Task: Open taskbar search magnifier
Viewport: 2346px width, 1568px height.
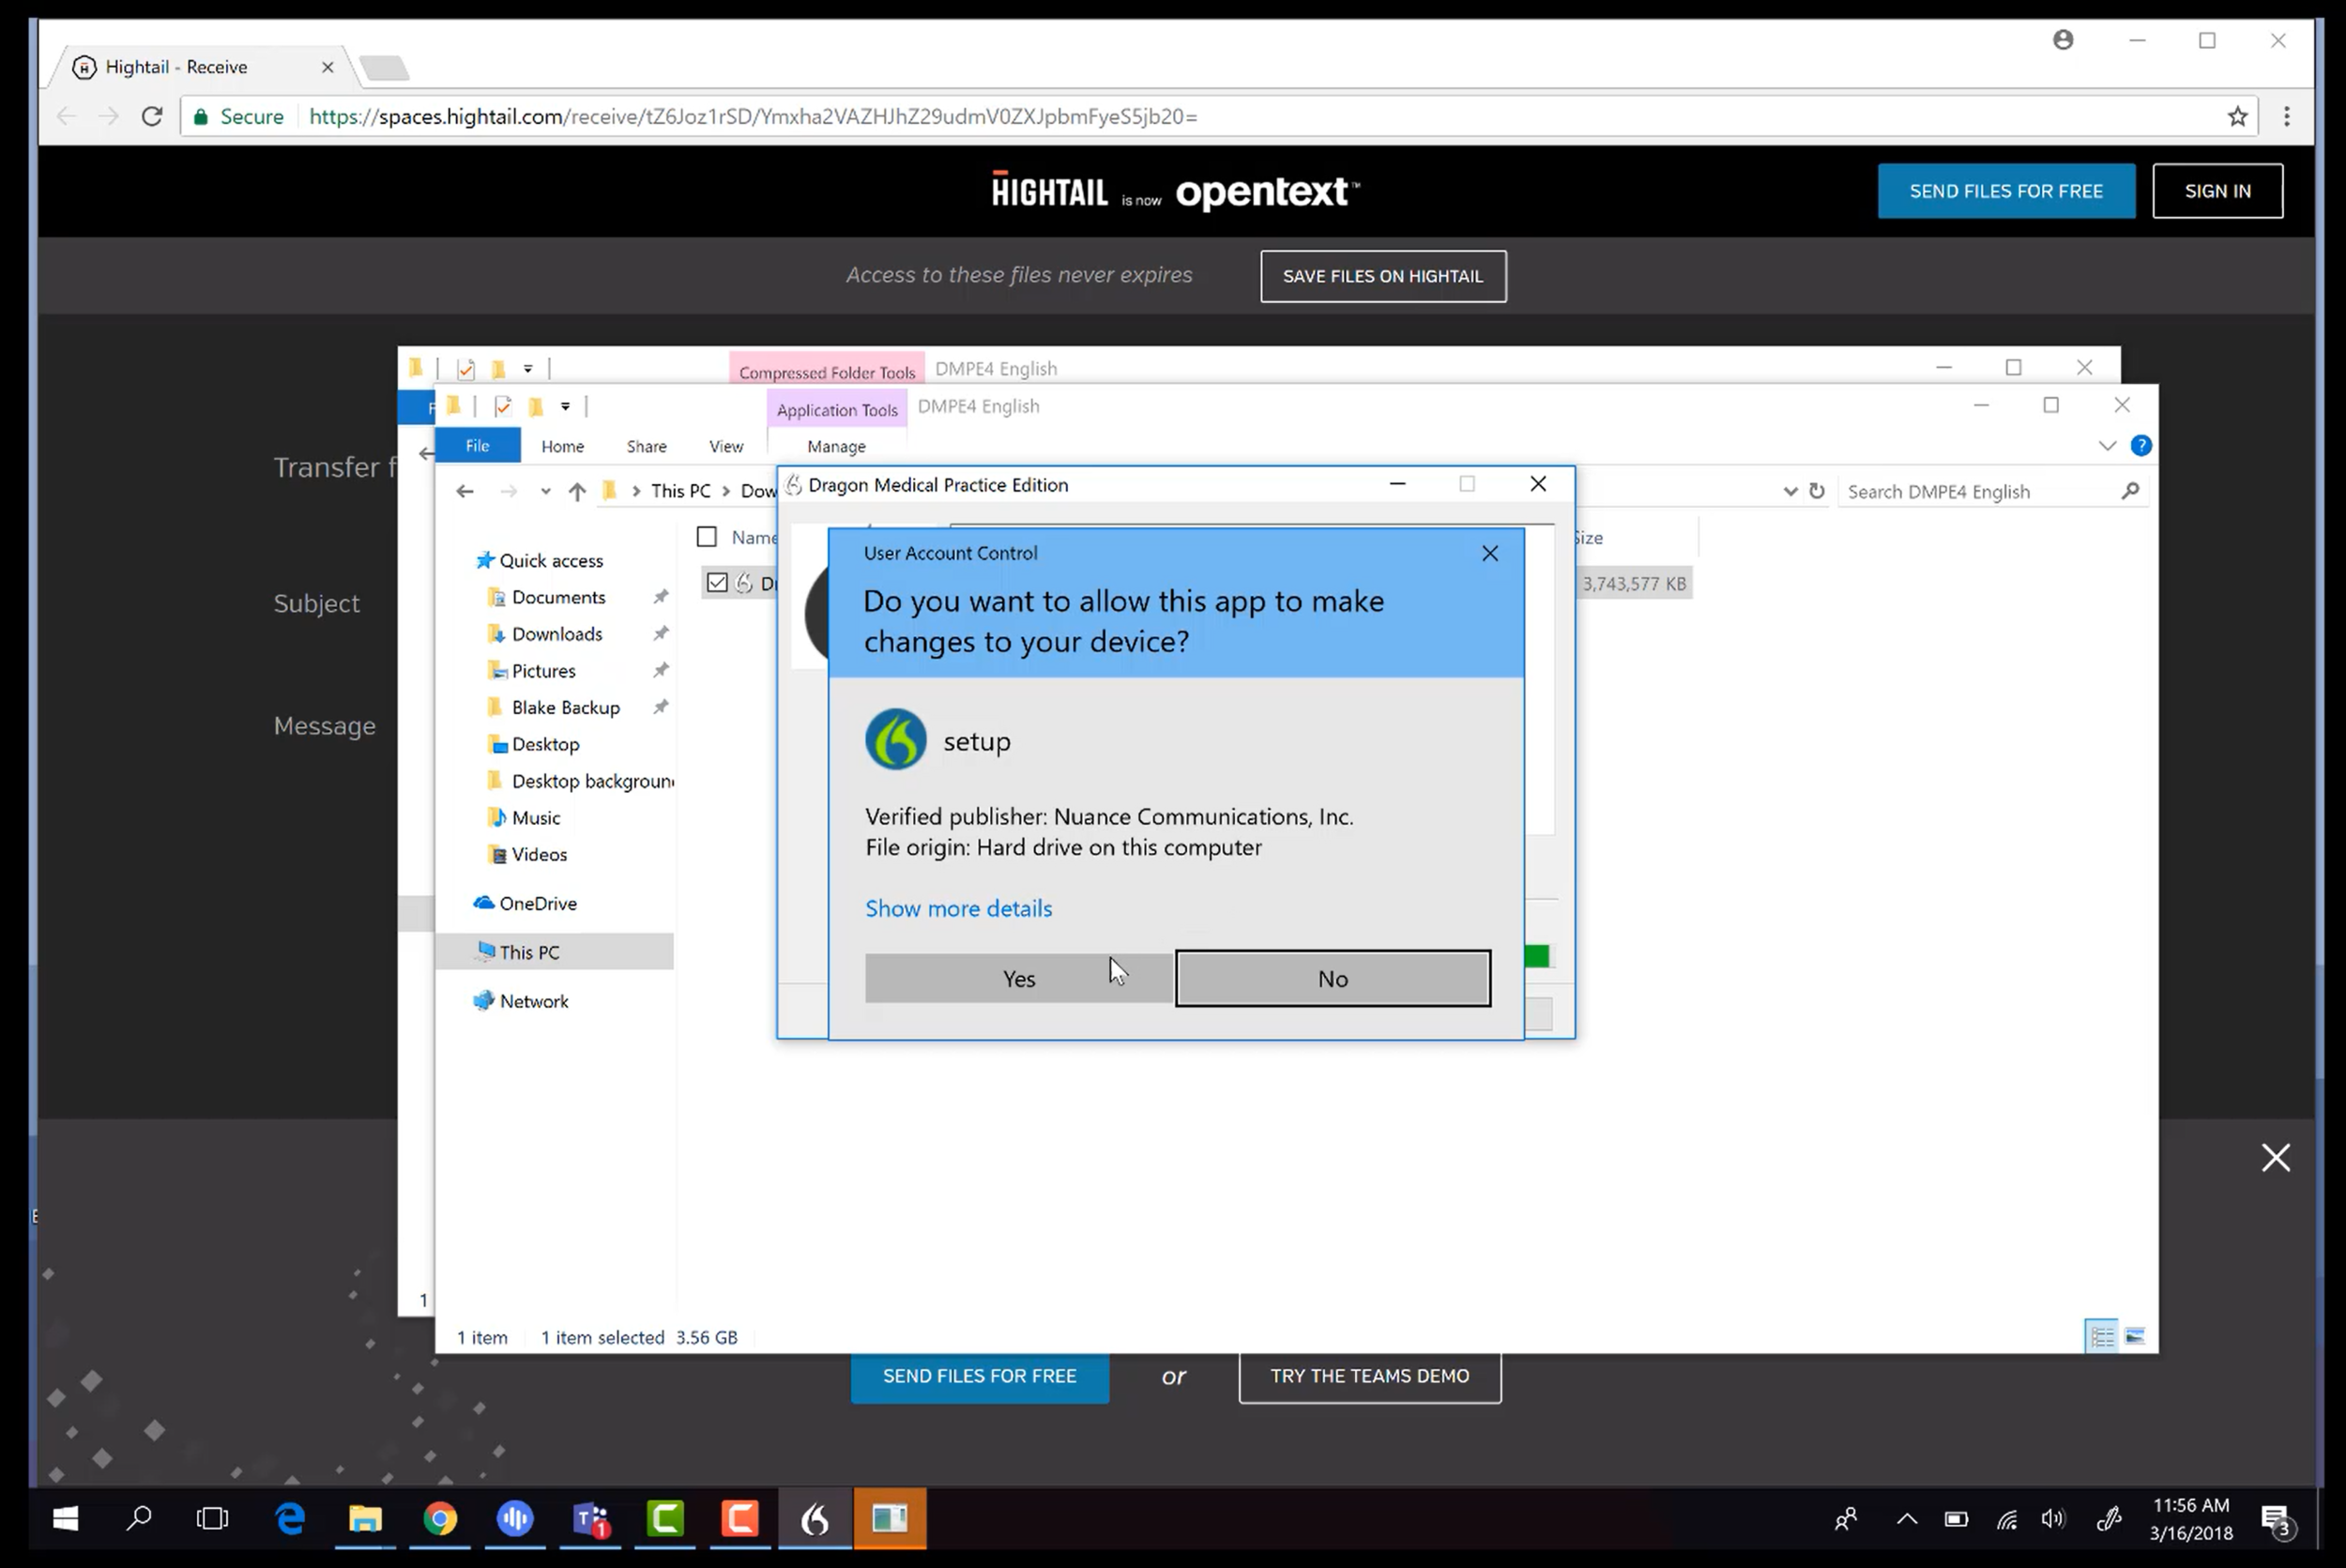Action: pos(139,1519)
